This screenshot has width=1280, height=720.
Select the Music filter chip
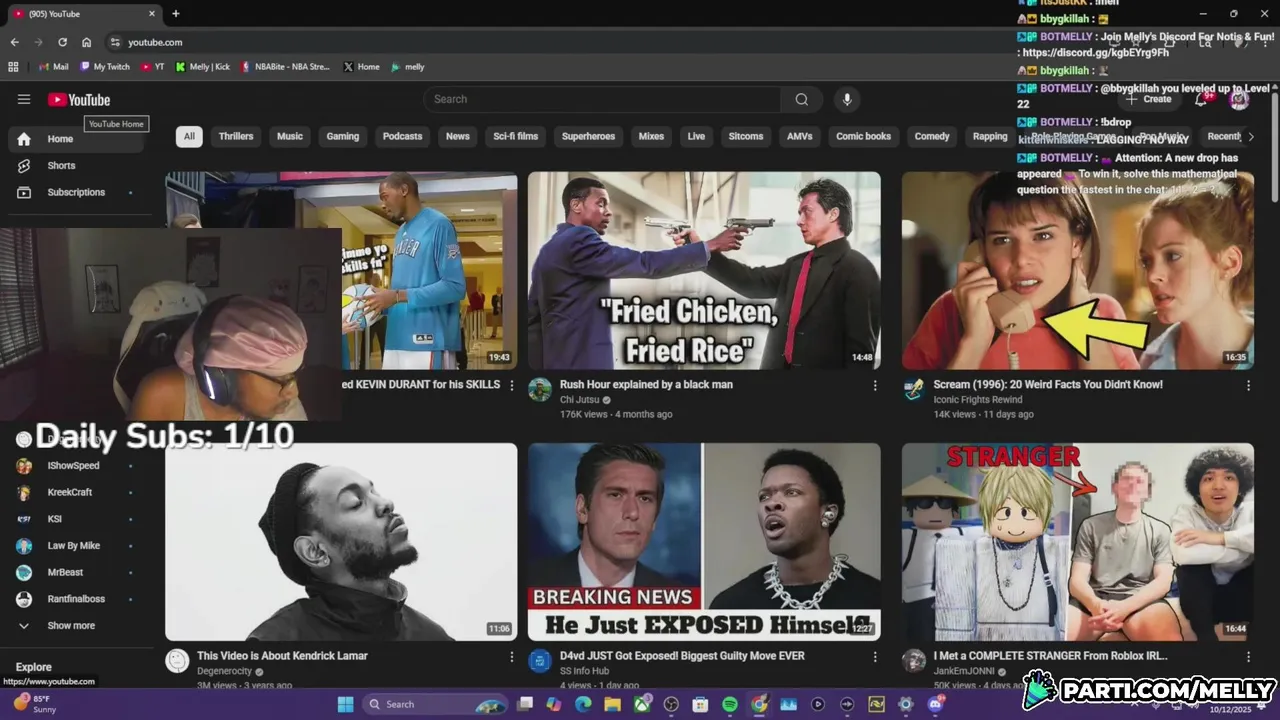click(290, 136)
